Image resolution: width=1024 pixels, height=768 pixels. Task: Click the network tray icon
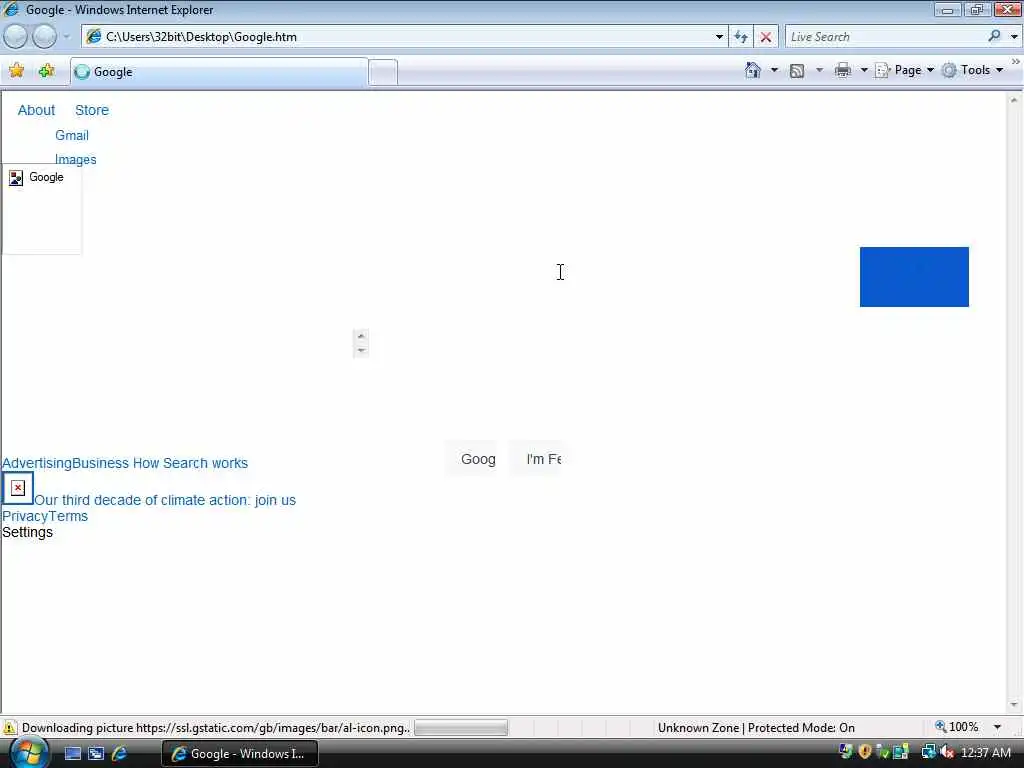[x=928, y=752]
